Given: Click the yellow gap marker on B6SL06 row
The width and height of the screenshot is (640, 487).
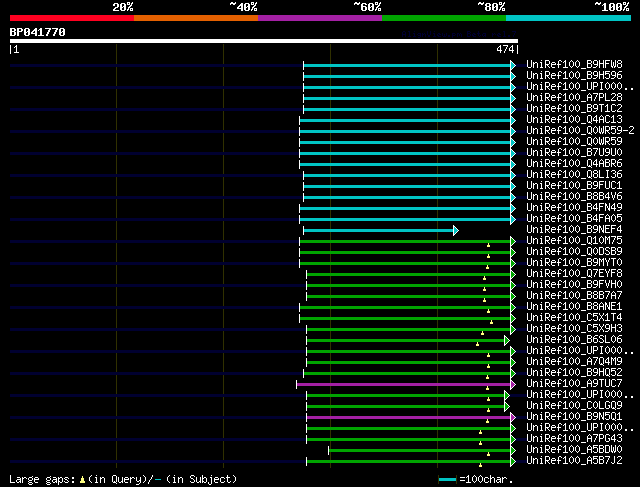Looking at the screenshot, I should click(478, 343).
